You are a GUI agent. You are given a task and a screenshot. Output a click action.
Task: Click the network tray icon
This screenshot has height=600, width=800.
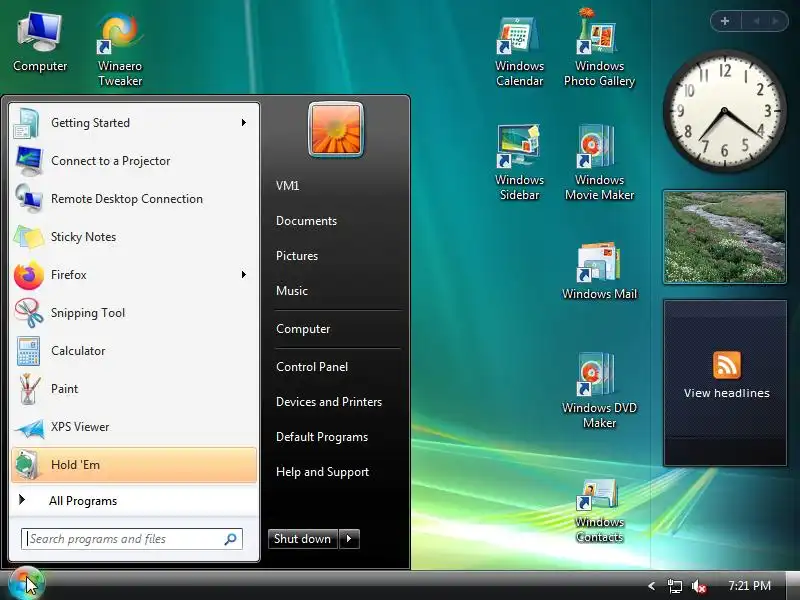pos(674,586)
